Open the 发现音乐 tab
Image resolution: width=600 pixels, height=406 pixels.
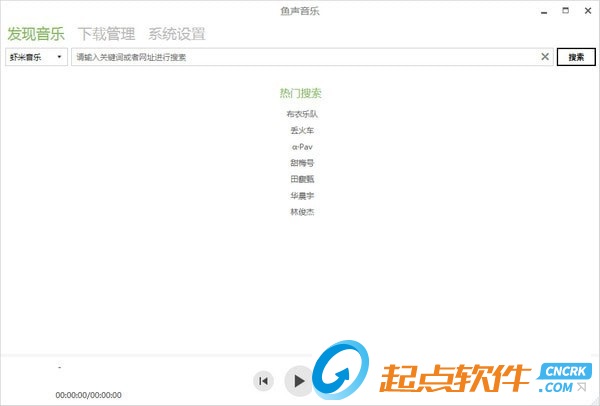pos(36,34)
